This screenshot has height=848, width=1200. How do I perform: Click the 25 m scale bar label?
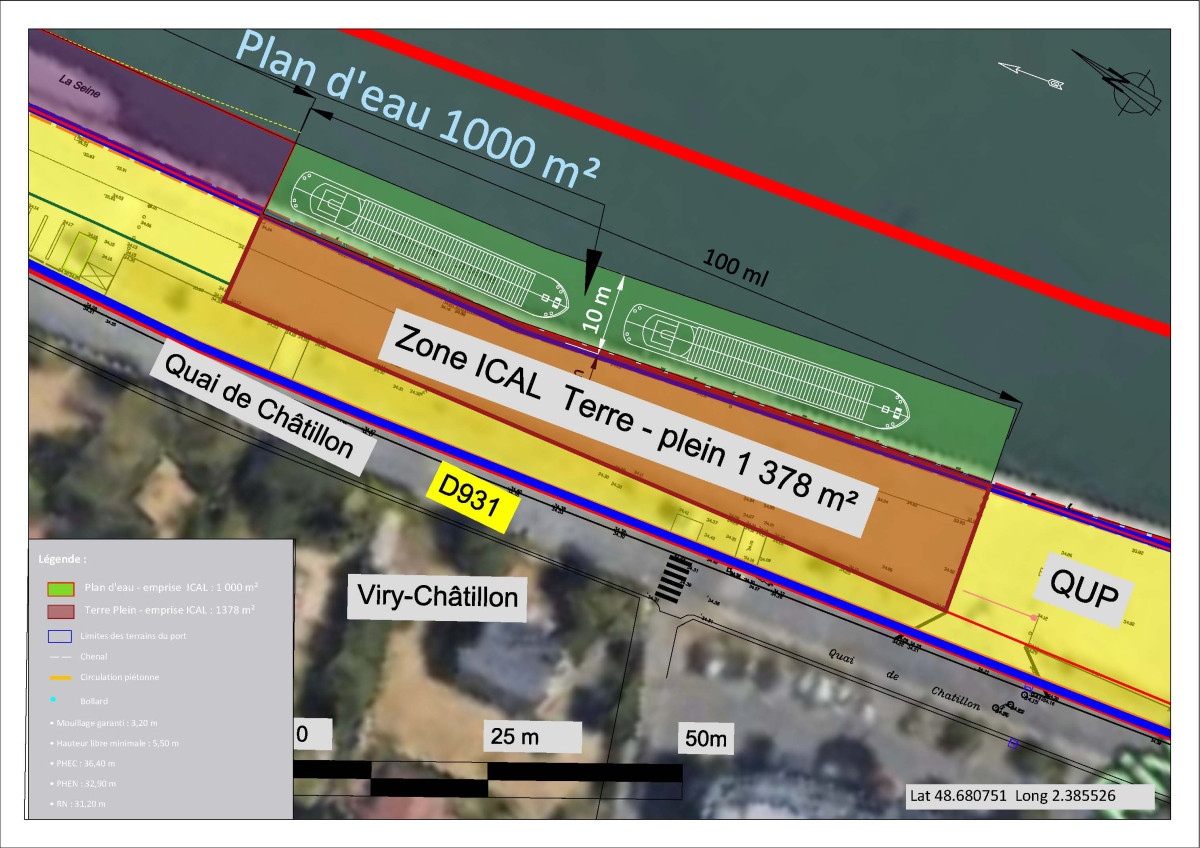point(532,738)
